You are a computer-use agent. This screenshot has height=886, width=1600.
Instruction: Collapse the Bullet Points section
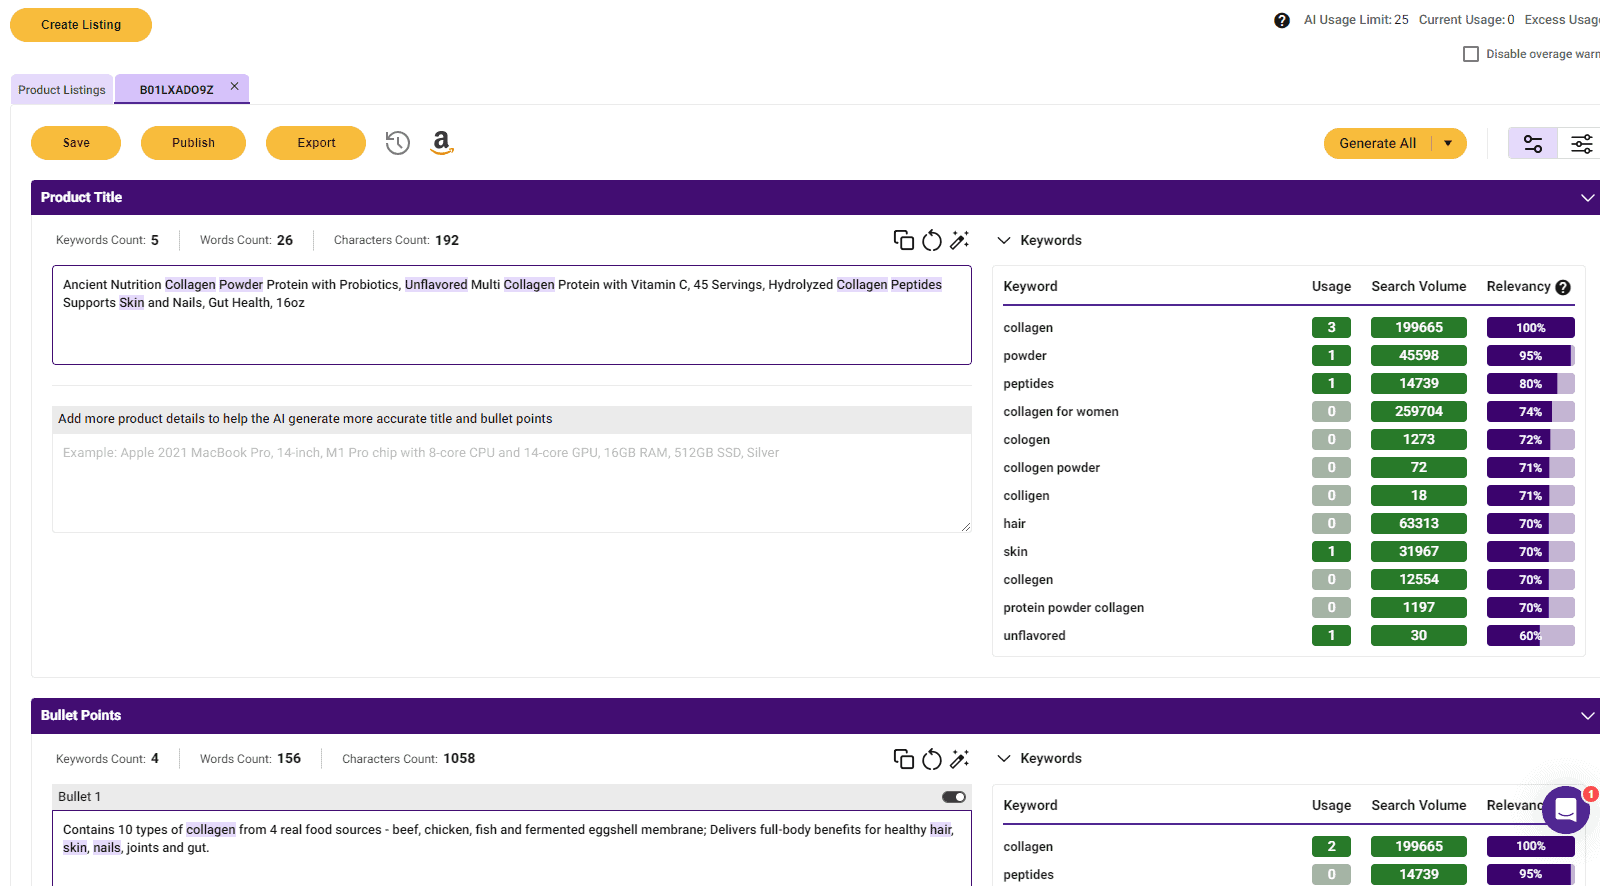(x=1587, y=716)
